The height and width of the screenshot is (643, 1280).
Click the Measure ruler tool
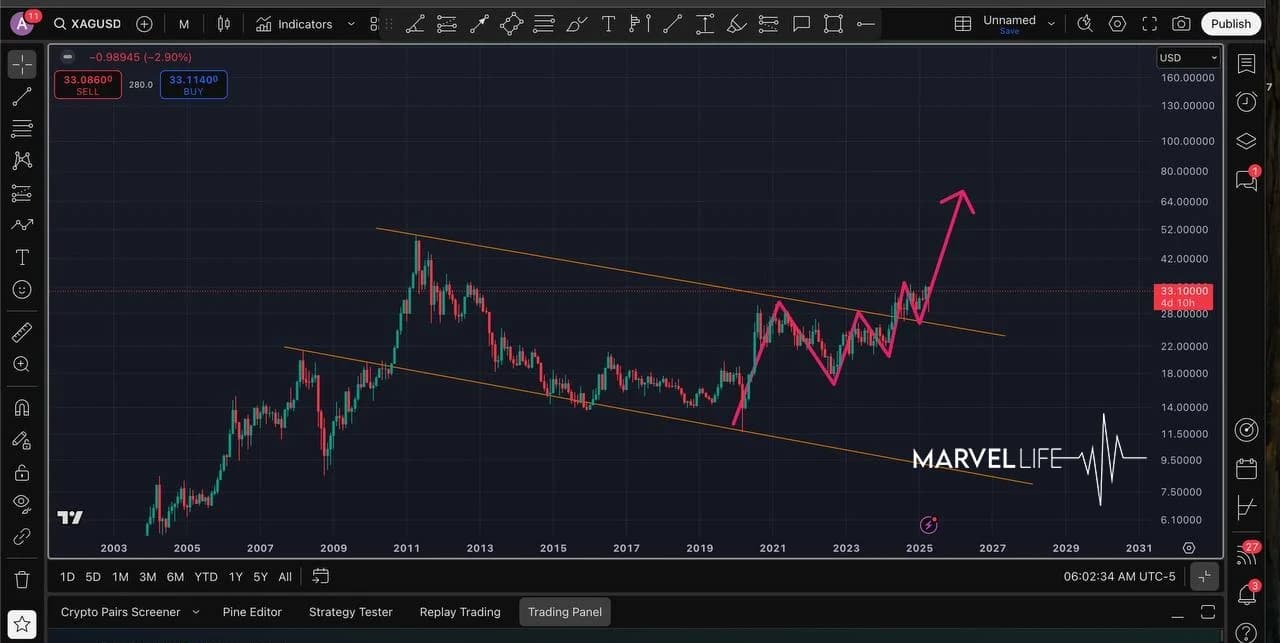tap(21, 332)
